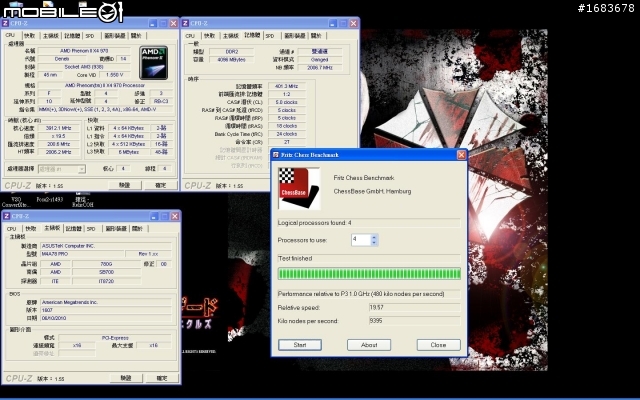Select the CPU tab in the memory CPU-Z window
This screenshot has width=640, height=400.
tap(190, 36)
